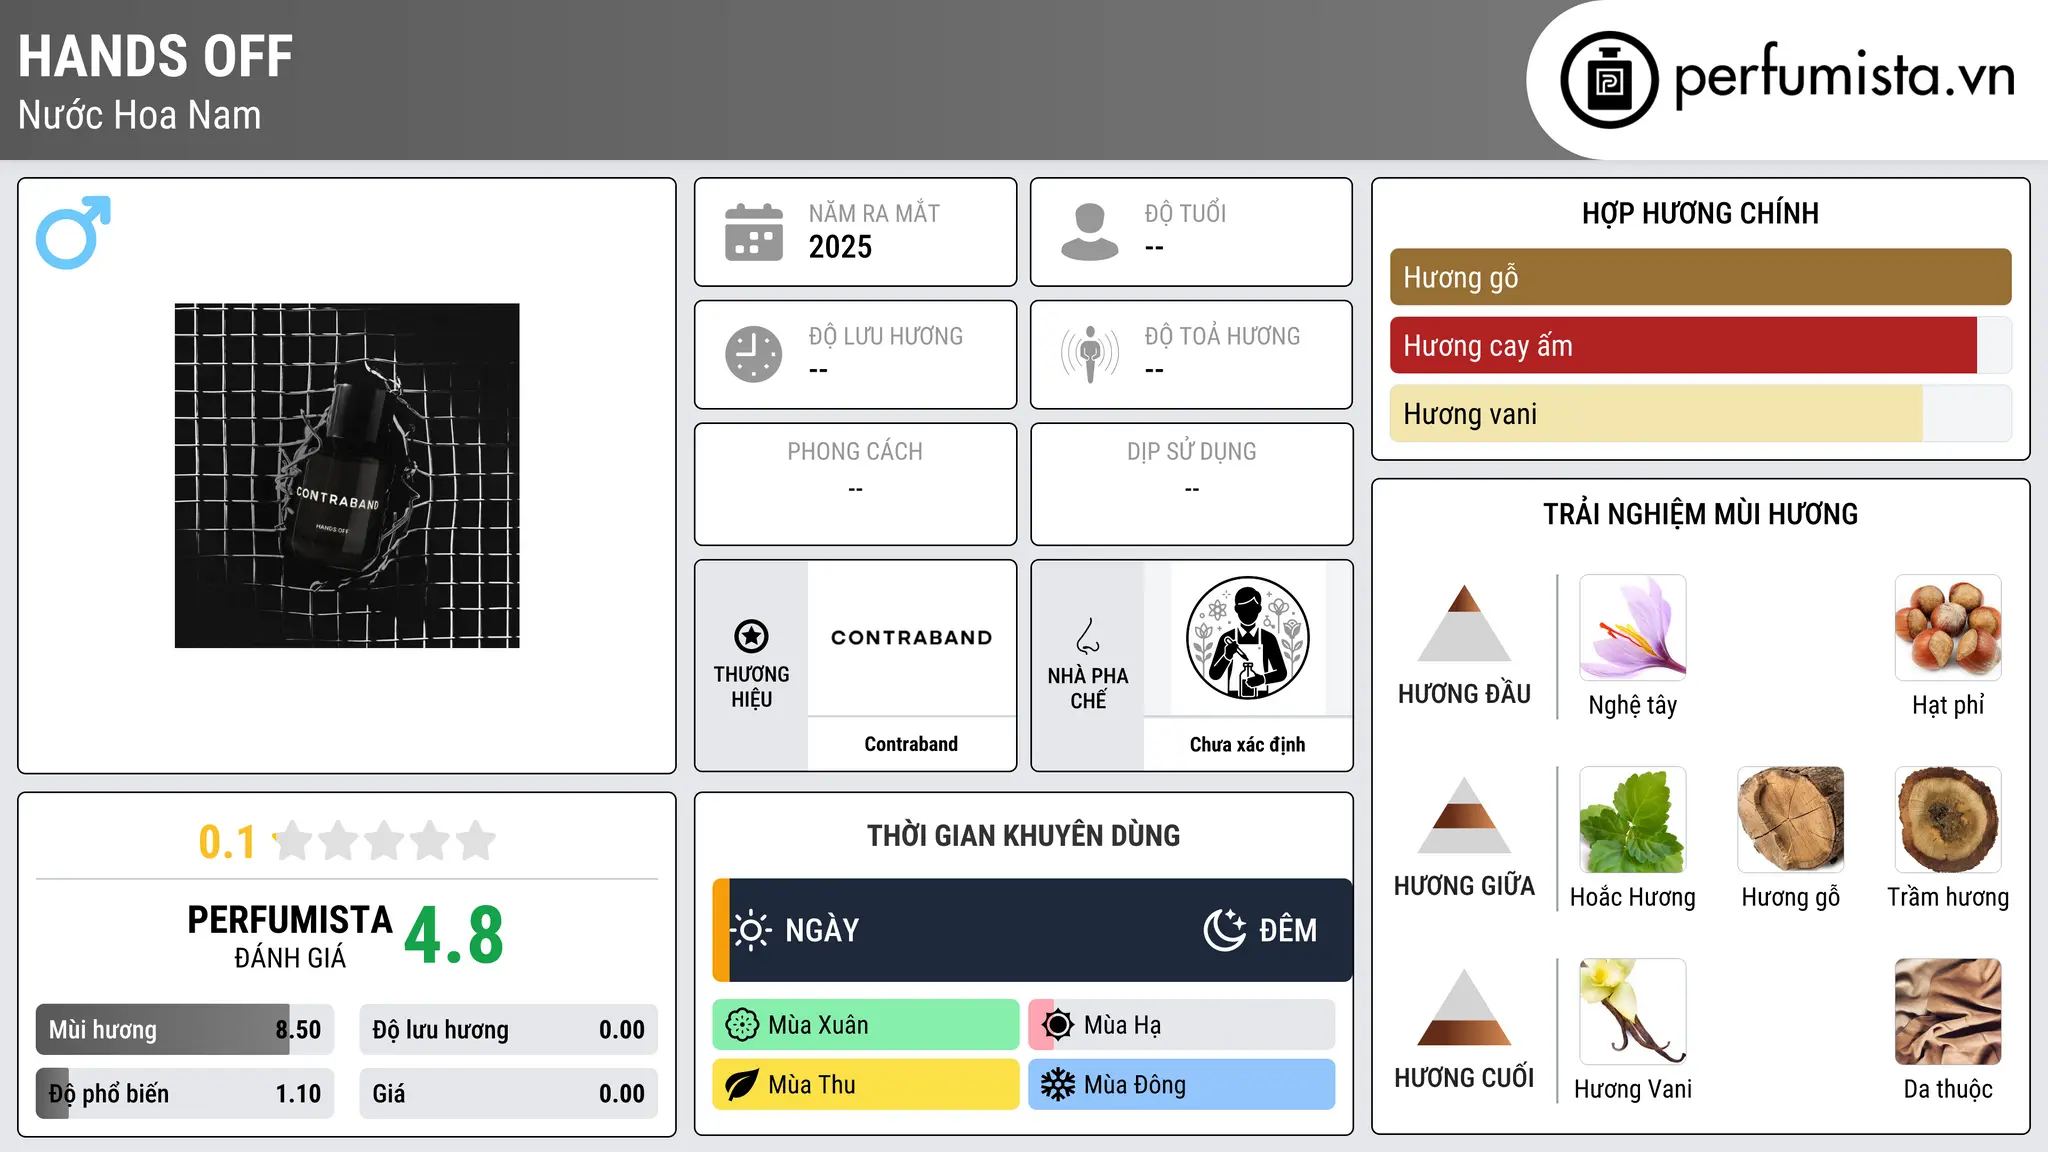
Task: Click the moon icon beside Đêm
Action: (1225, 930)
